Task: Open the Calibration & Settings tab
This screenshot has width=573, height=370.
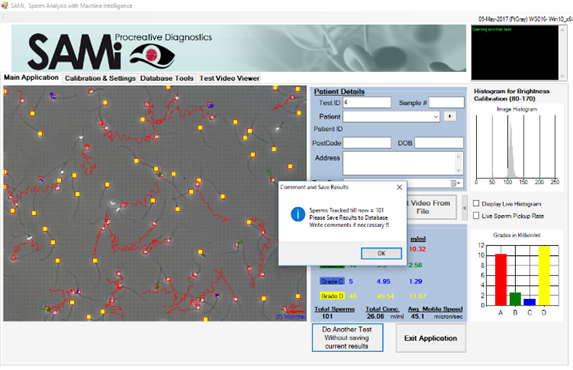Action: 100,78
